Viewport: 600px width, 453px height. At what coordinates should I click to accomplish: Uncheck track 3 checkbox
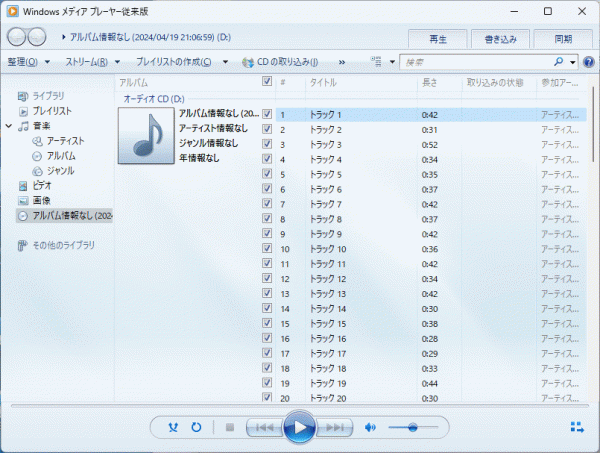click(x=267, y=144)
